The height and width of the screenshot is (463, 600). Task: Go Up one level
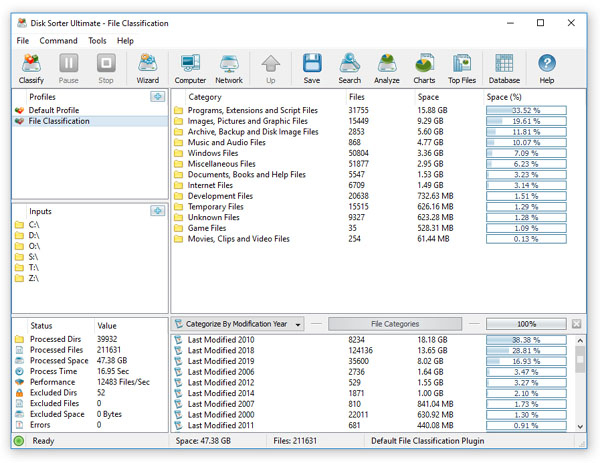(271, 68)
